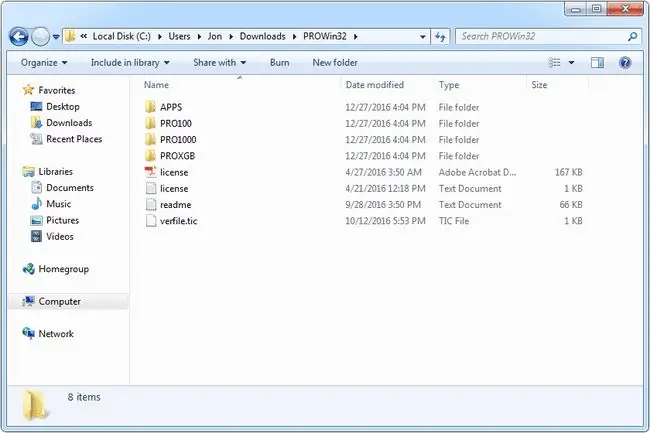Click the large folder icon in details pane
The width and height of the screenshot is (650, 433).
(x=35, y=406)
